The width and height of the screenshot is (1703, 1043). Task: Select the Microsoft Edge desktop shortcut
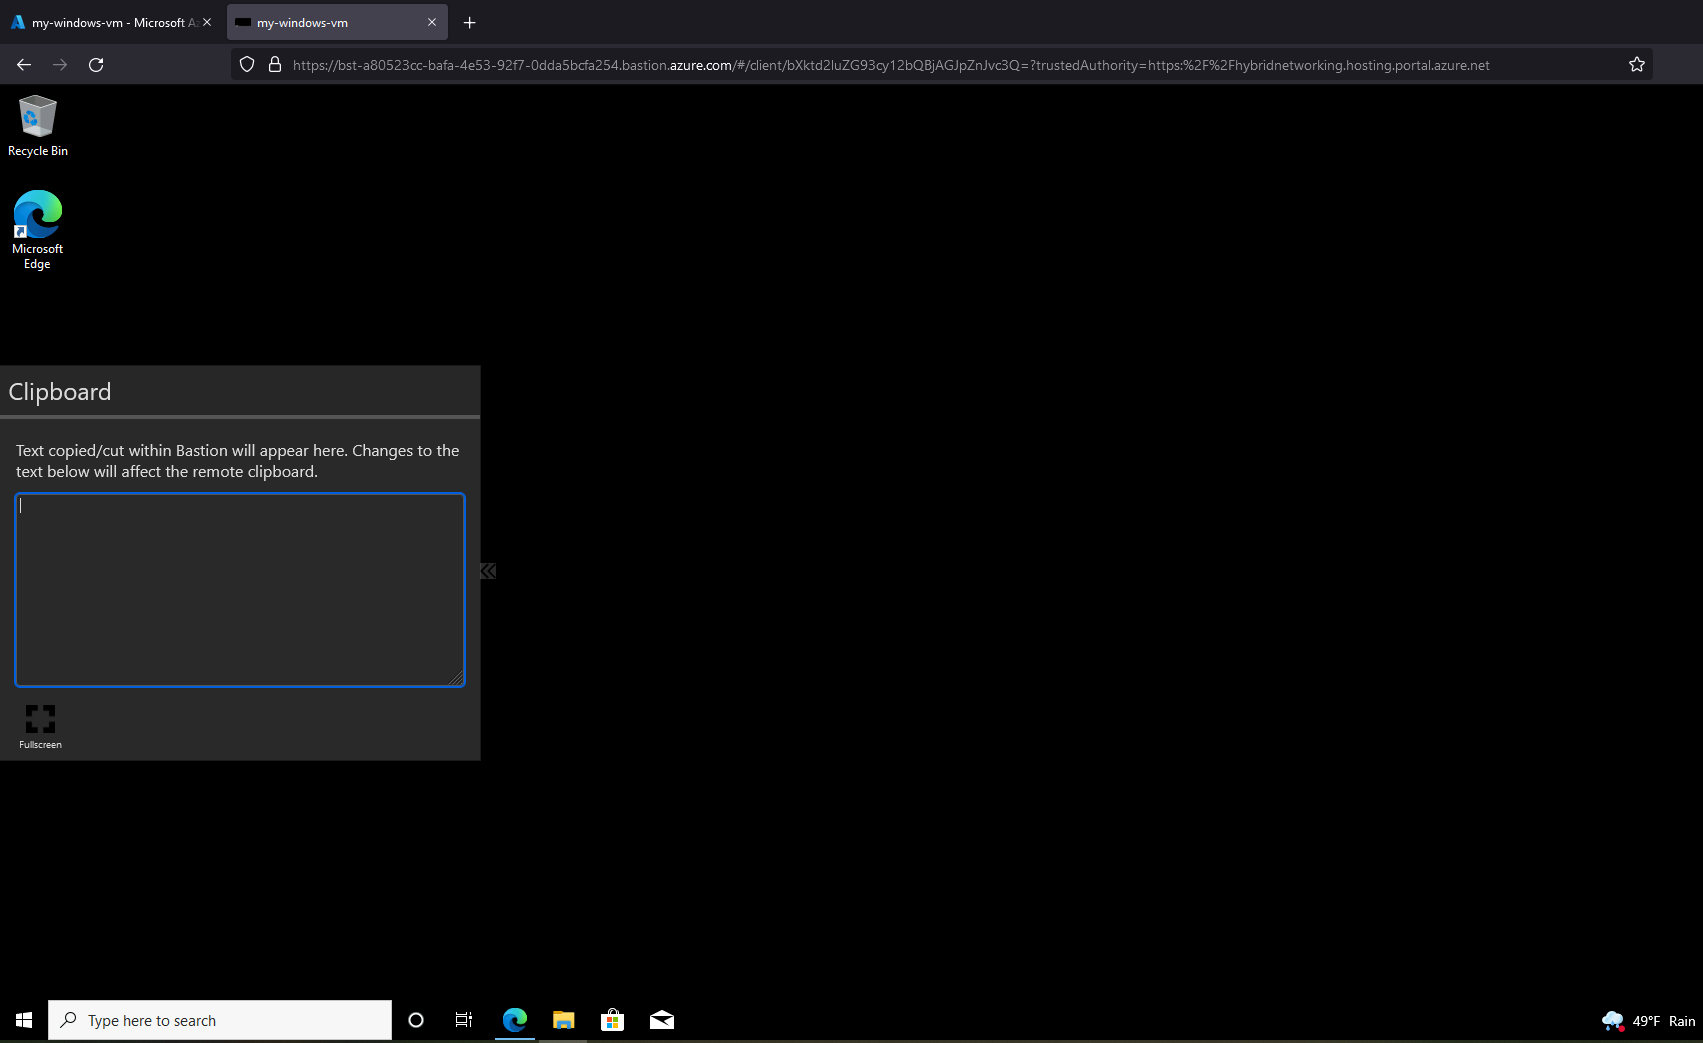coord(37,230)
